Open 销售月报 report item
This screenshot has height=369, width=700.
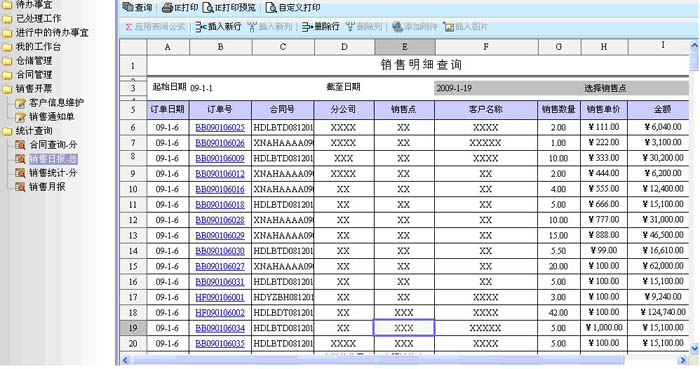point(47,187)
